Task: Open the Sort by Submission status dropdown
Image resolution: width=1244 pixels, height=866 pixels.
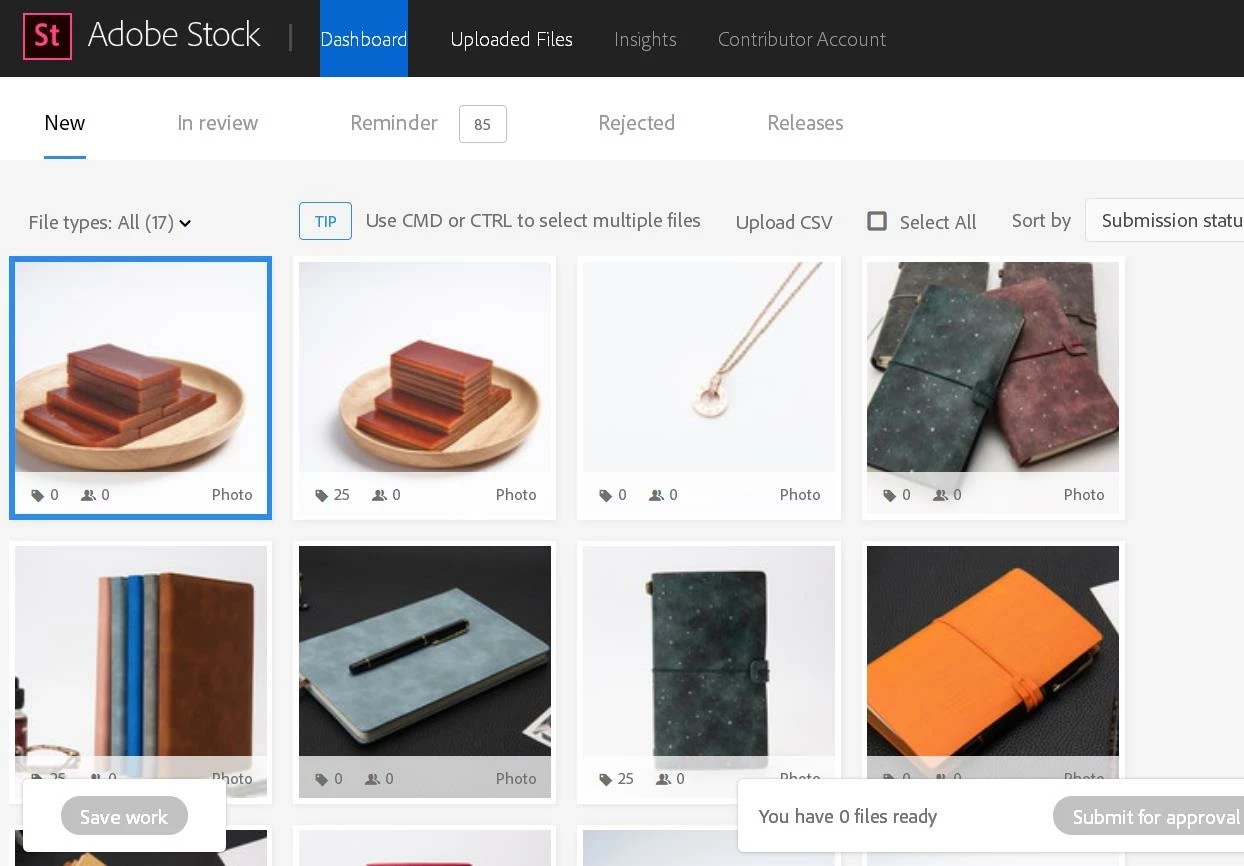Action: (x=1165, y=220)
